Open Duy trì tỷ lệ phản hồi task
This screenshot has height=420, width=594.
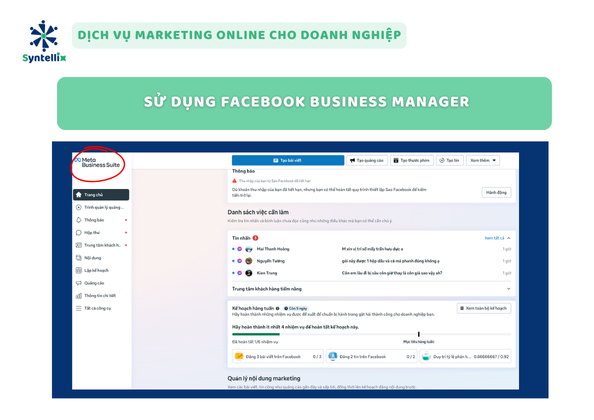465,356
